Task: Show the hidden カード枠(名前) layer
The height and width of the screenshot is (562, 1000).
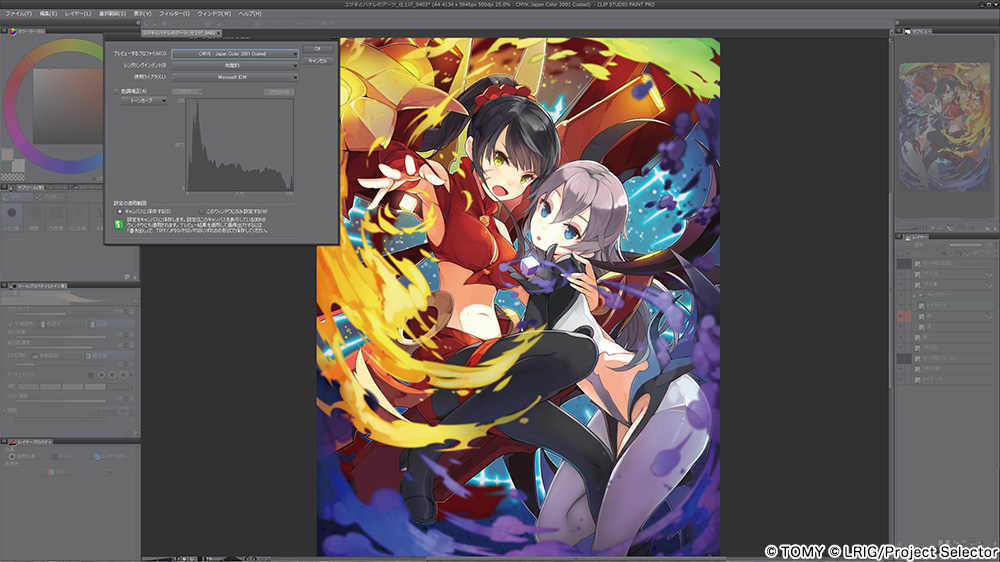Action: click(901, 263)
